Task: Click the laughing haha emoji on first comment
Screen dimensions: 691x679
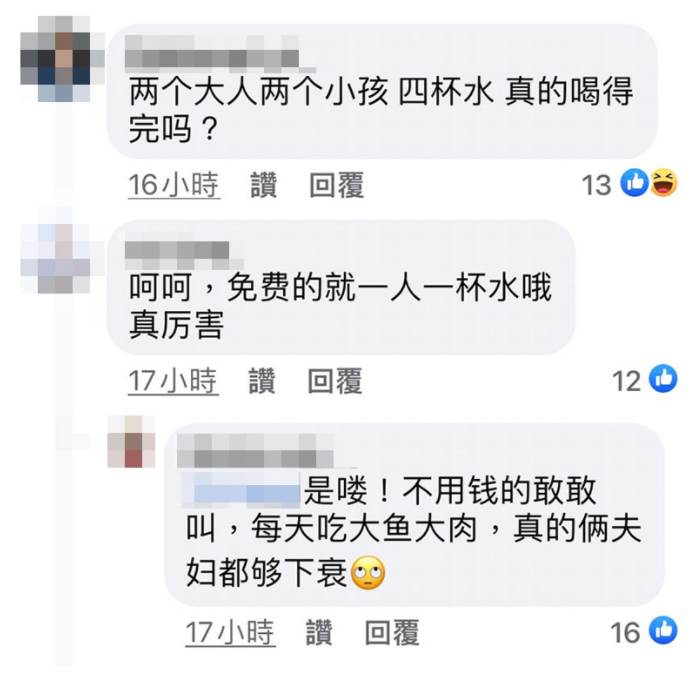Action: (664, 183)
